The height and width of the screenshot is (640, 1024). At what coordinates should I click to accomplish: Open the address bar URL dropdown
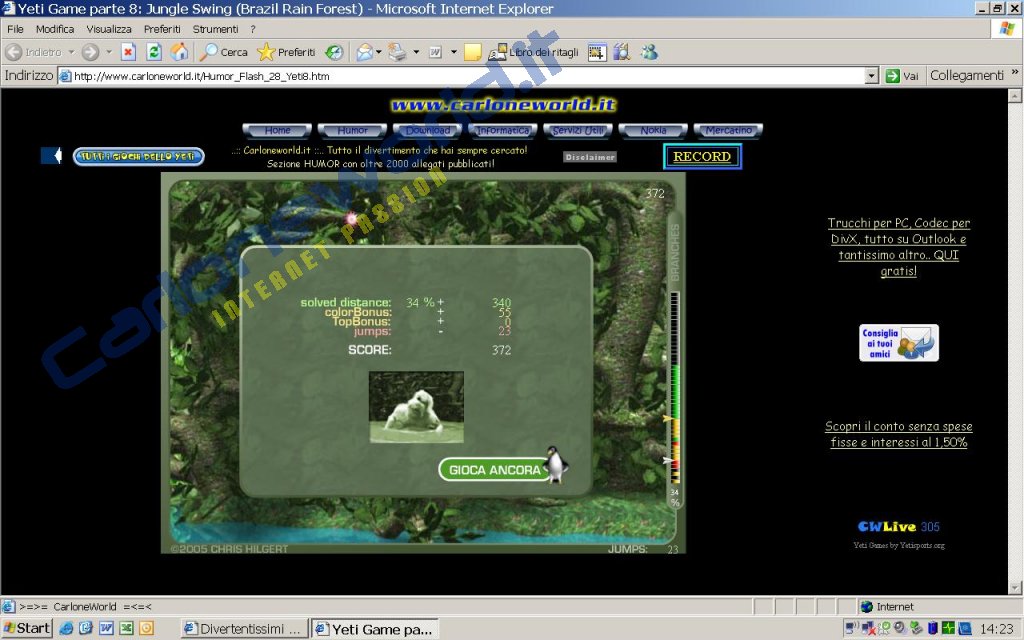click(x=872, y=76)
